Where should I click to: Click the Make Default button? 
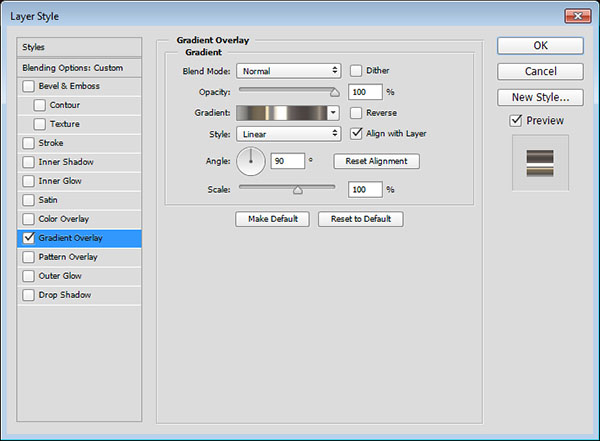[273, 219]
